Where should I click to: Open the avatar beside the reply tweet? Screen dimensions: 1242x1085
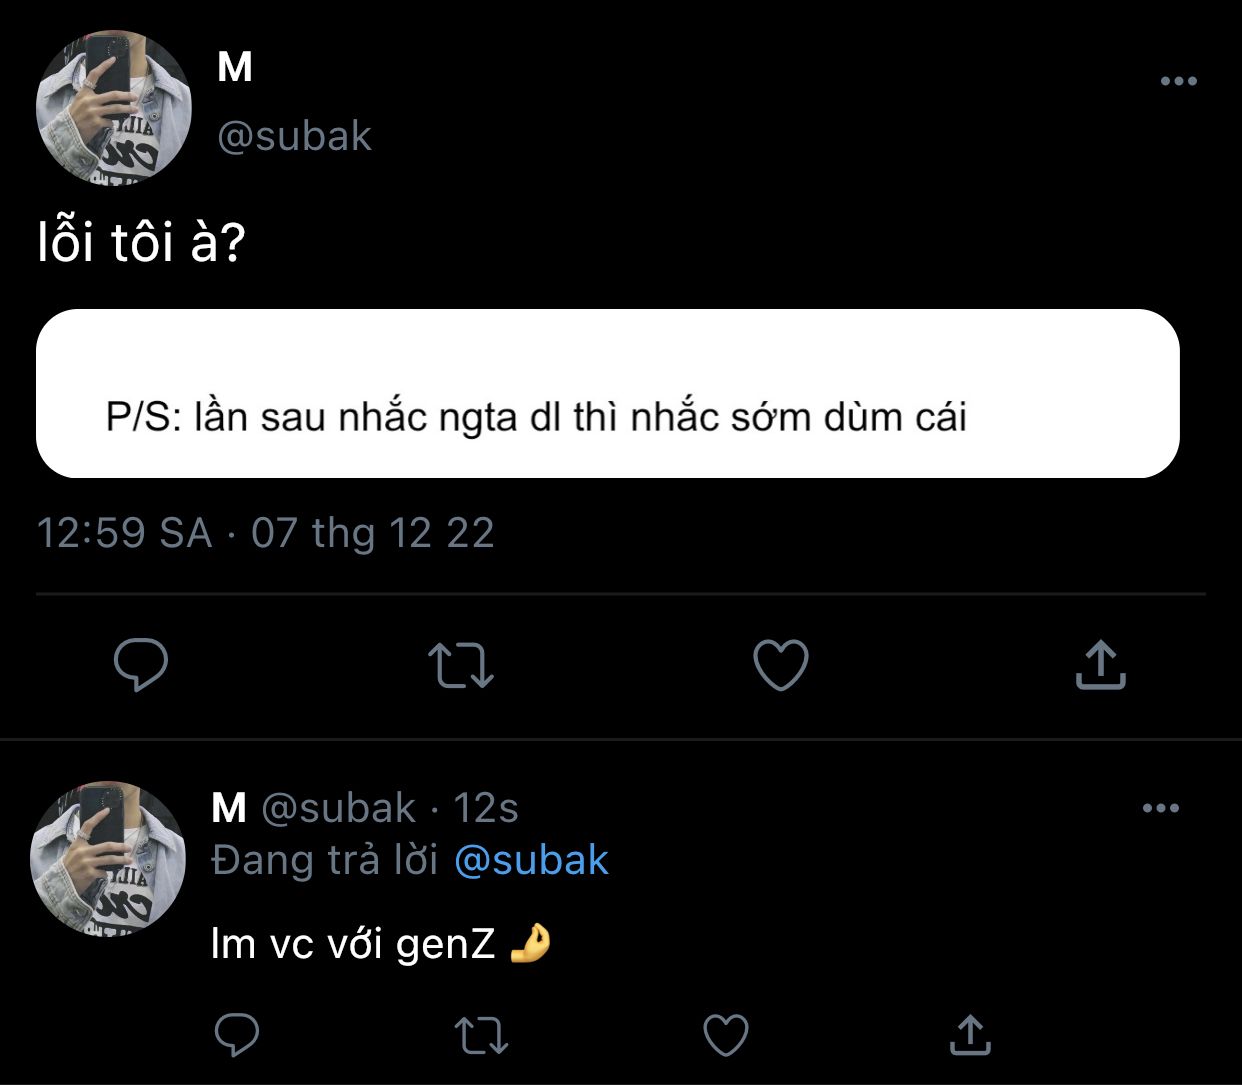107,859
